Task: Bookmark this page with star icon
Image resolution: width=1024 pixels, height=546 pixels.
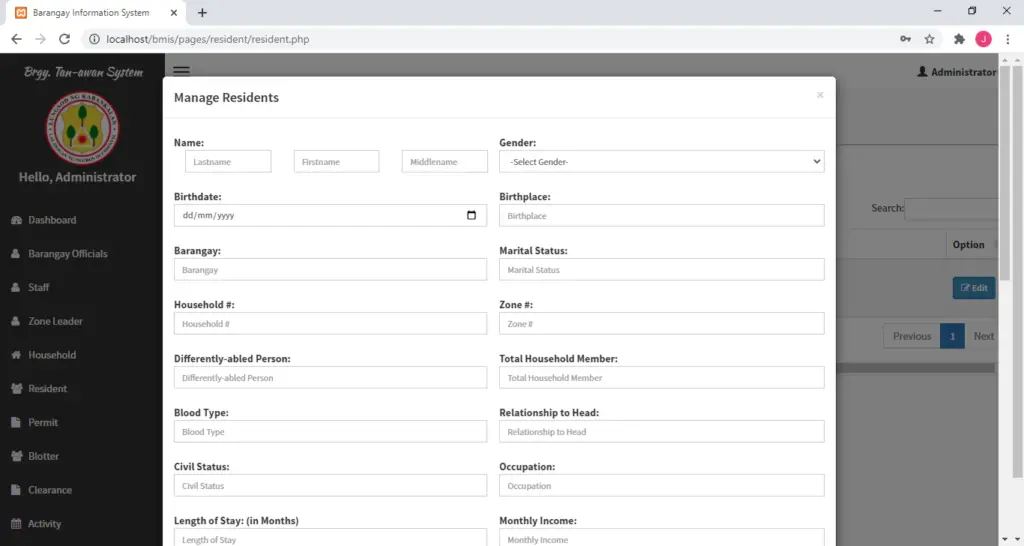Action: pos(929,39)
